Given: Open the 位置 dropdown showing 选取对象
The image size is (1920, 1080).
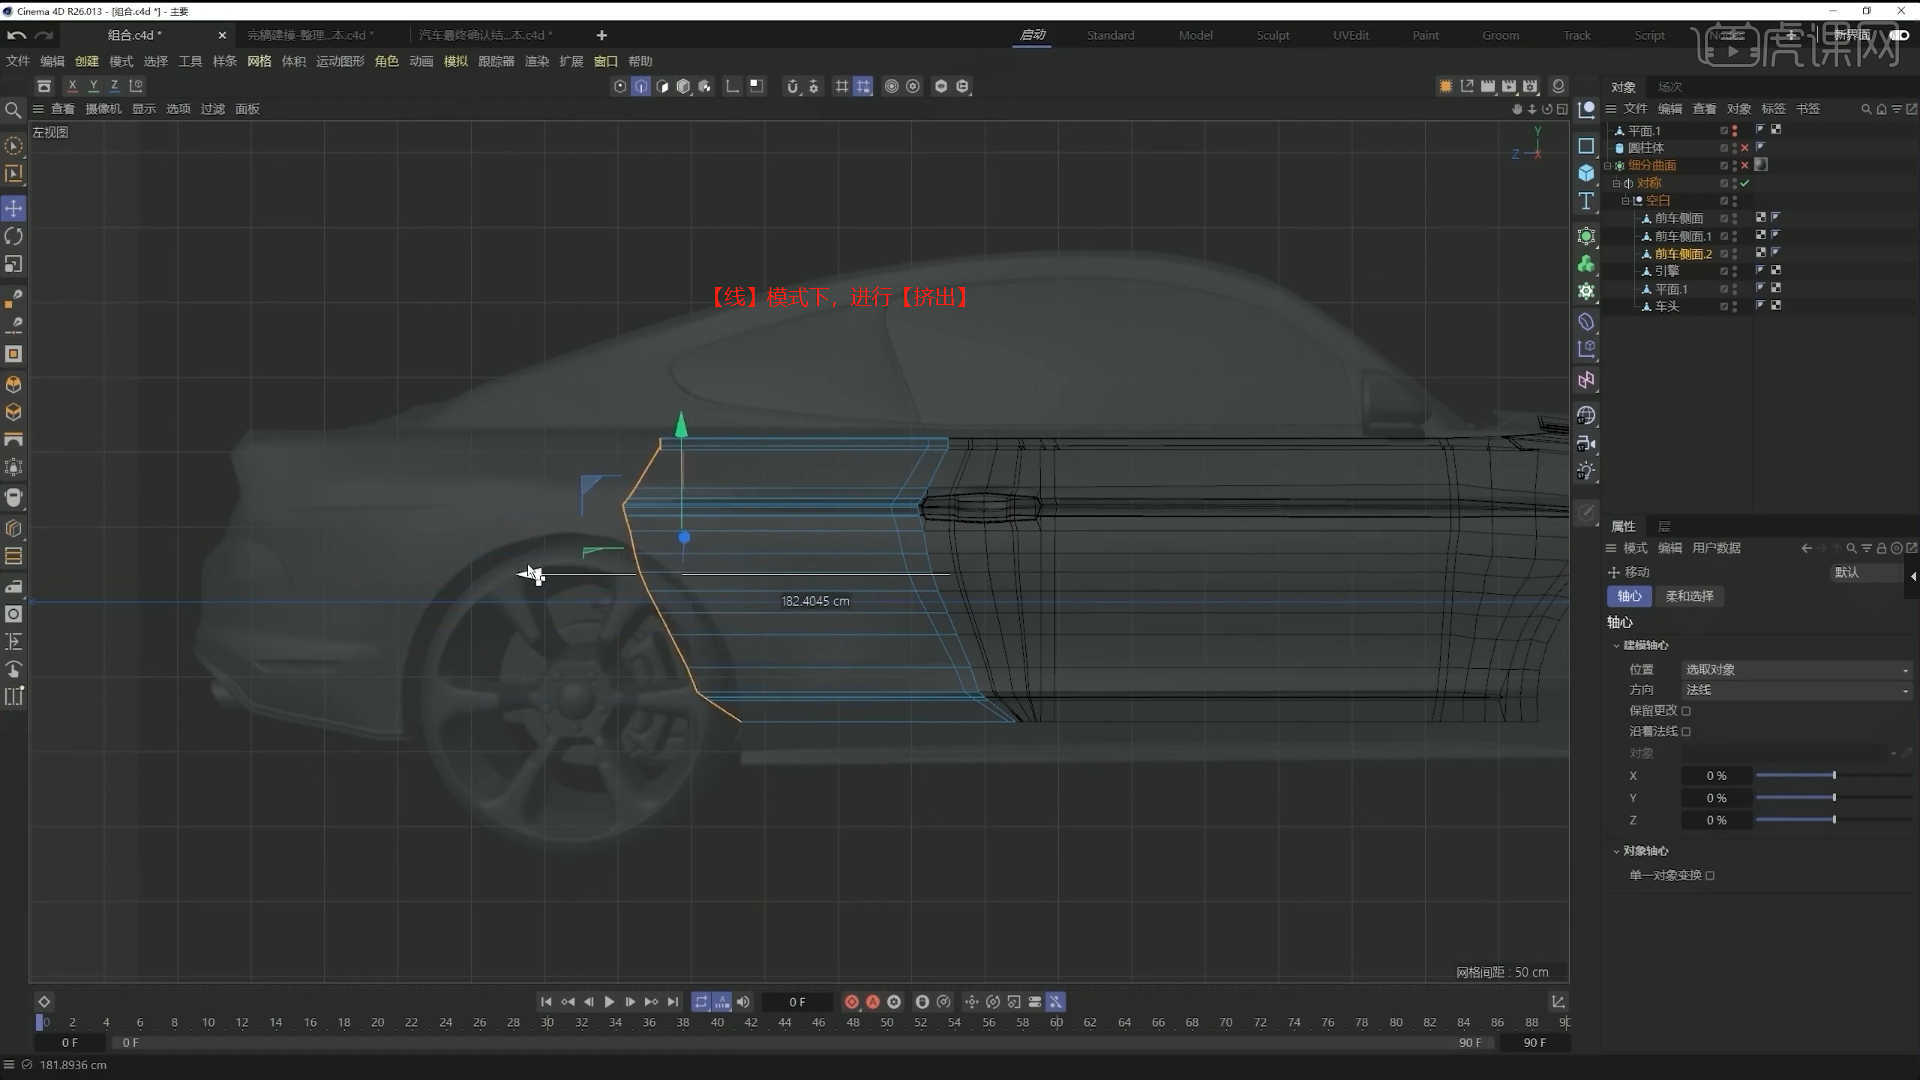Looking at the screenshot, I should pyautogui.click(x=1795, y=669).
